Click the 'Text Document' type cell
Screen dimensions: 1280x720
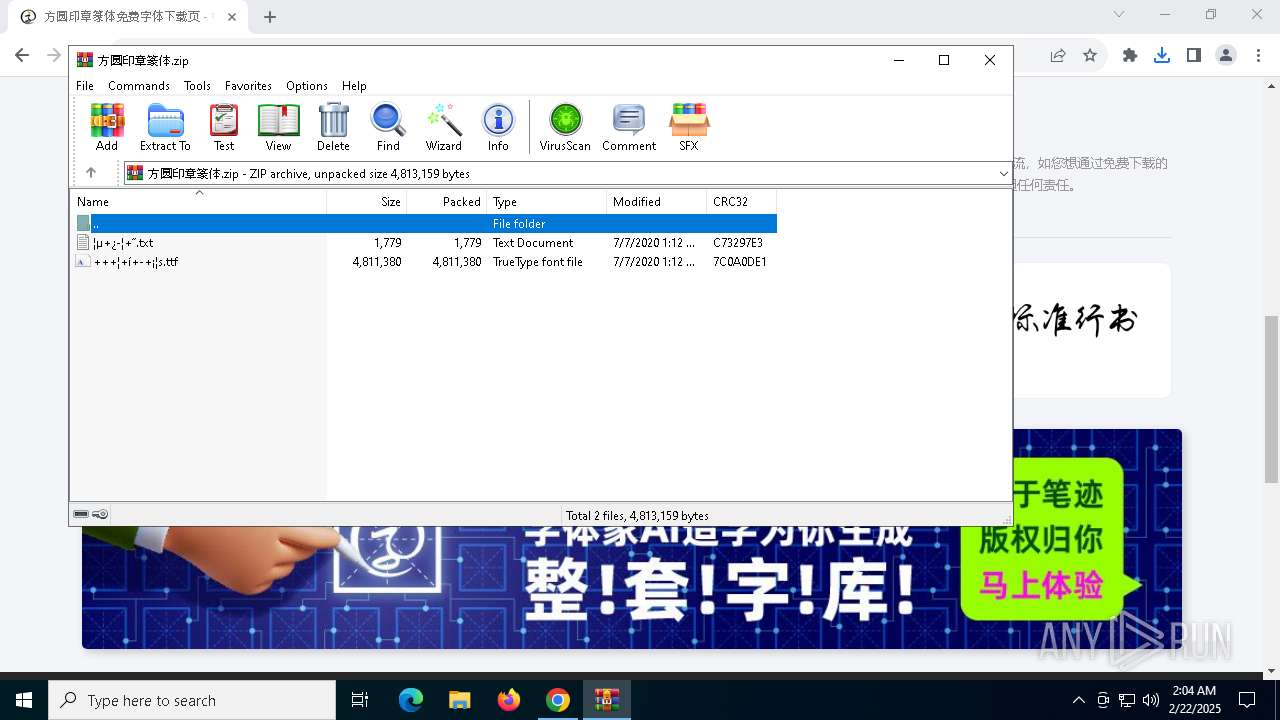click(x=533, y=243)
